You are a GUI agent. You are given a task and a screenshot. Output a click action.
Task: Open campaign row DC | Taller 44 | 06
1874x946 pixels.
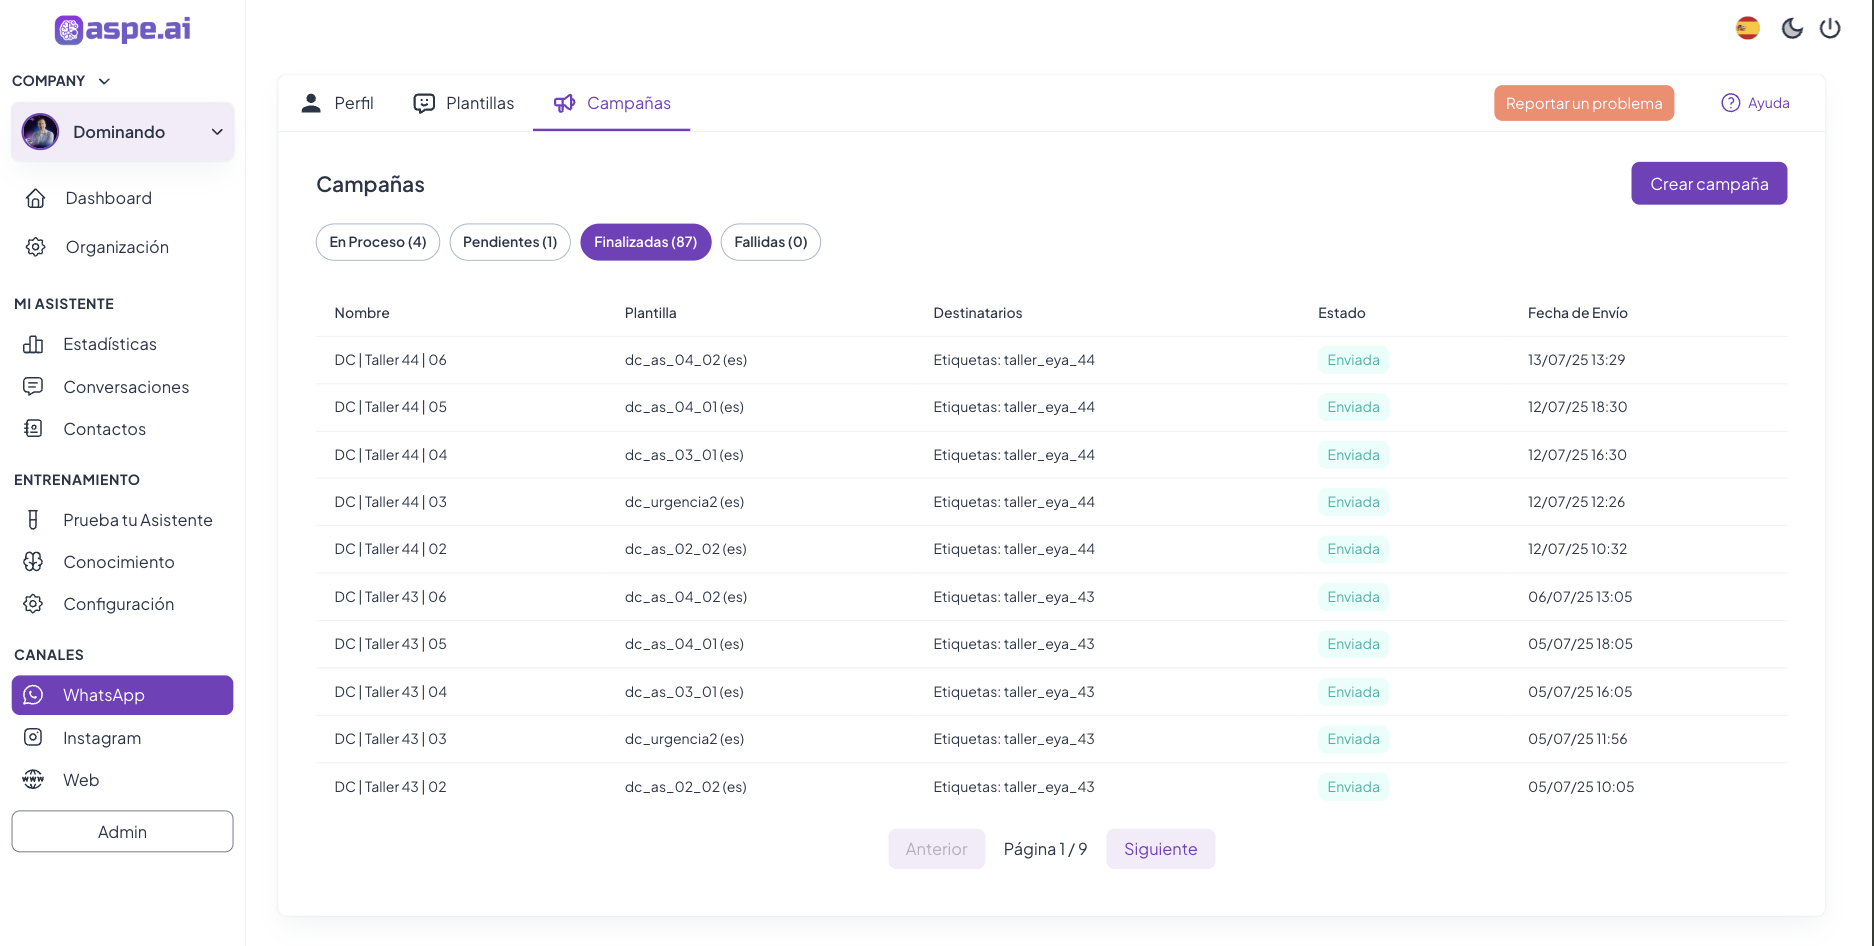[x=390, y=360]
